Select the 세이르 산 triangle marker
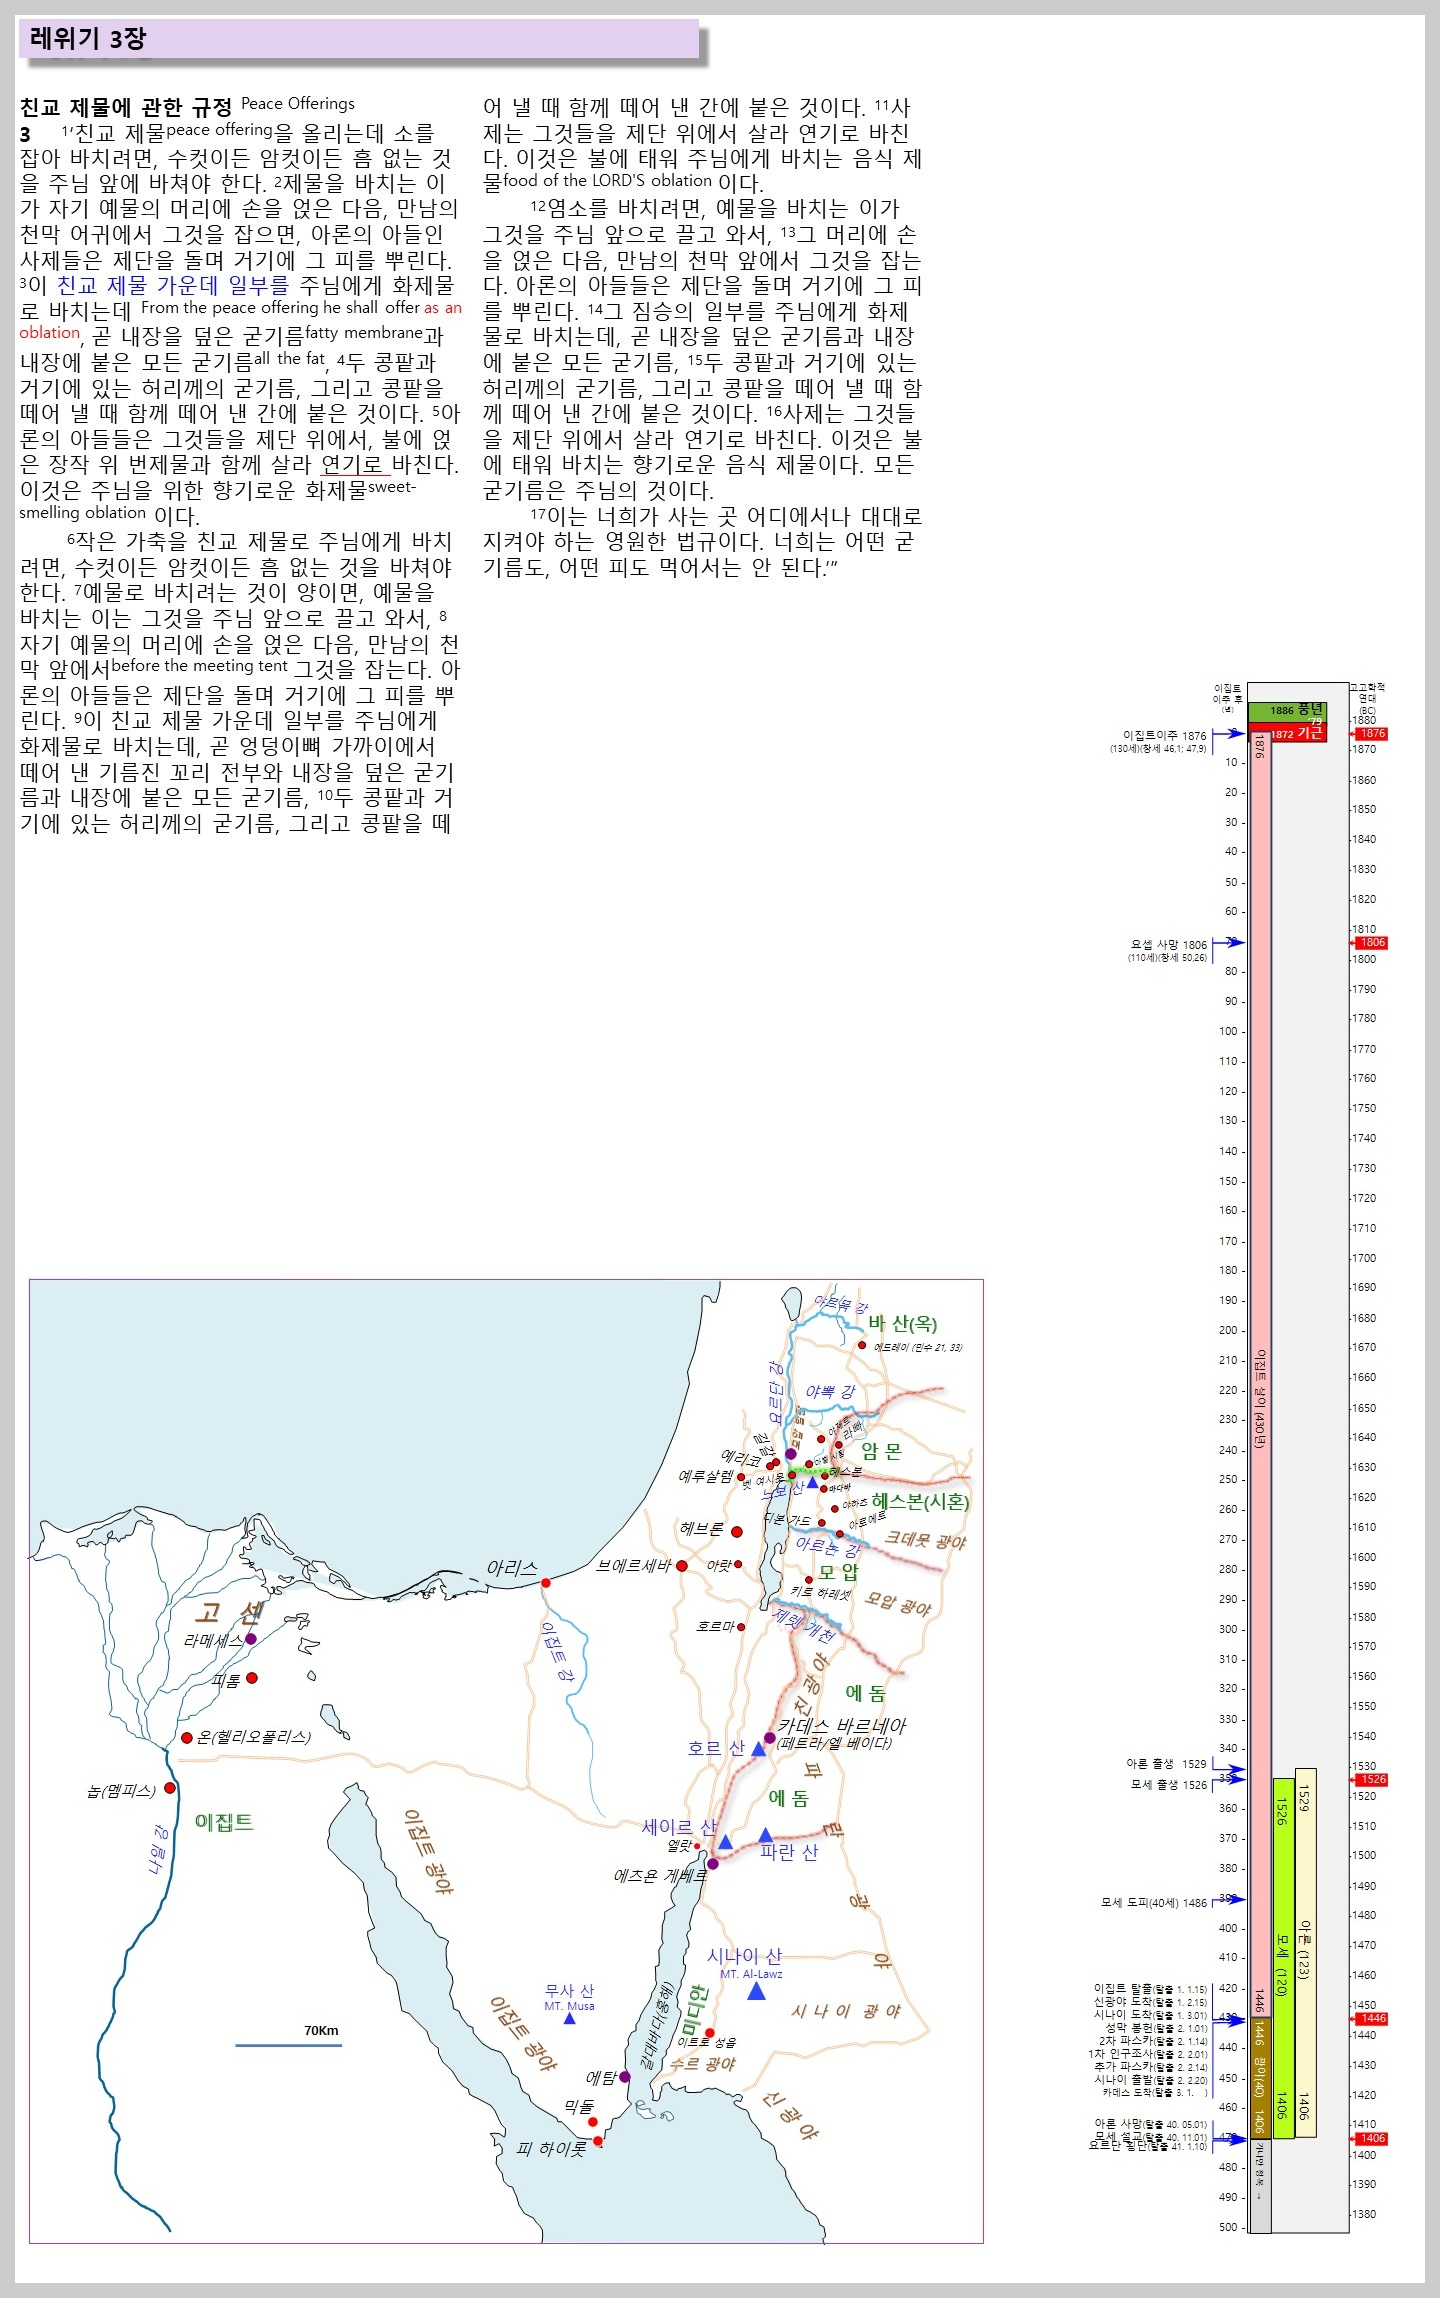The height and width of the screenshot is (2298, 1440). click(x=725, y=1842)
